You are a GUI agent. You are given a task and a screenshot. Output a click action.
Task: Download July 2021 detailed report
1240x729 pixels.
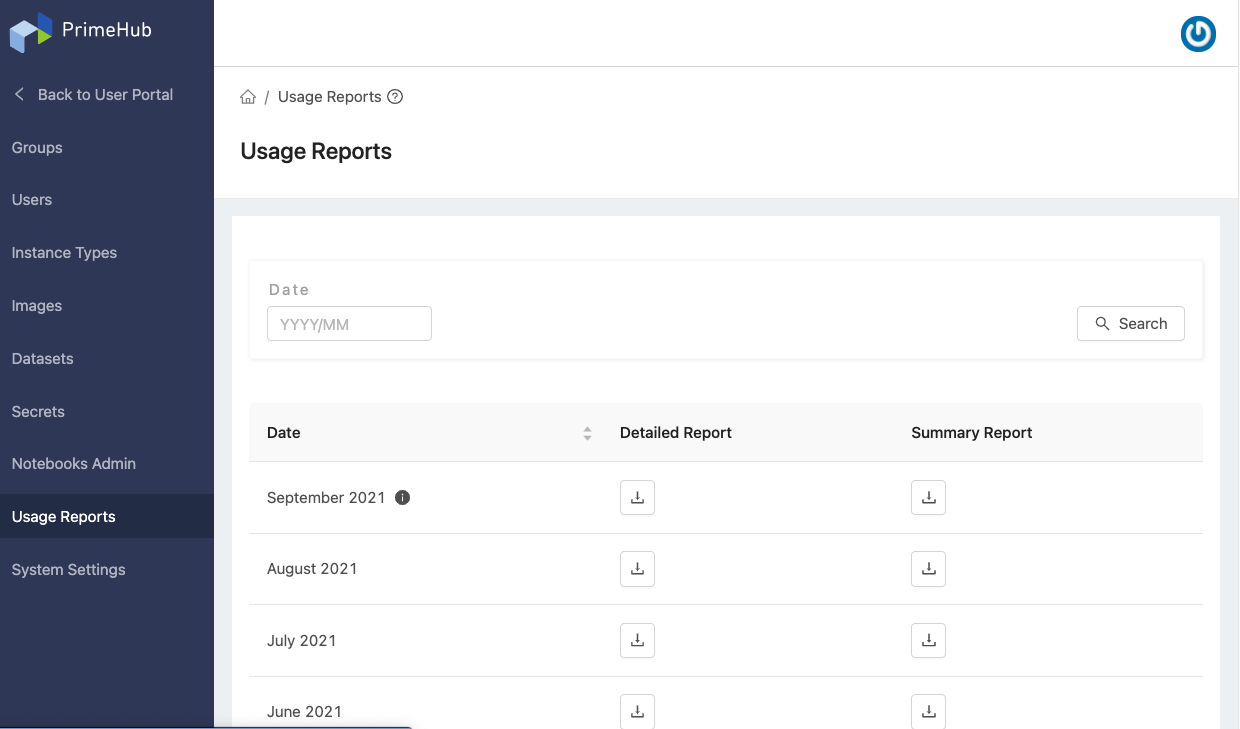pos(637,640)
